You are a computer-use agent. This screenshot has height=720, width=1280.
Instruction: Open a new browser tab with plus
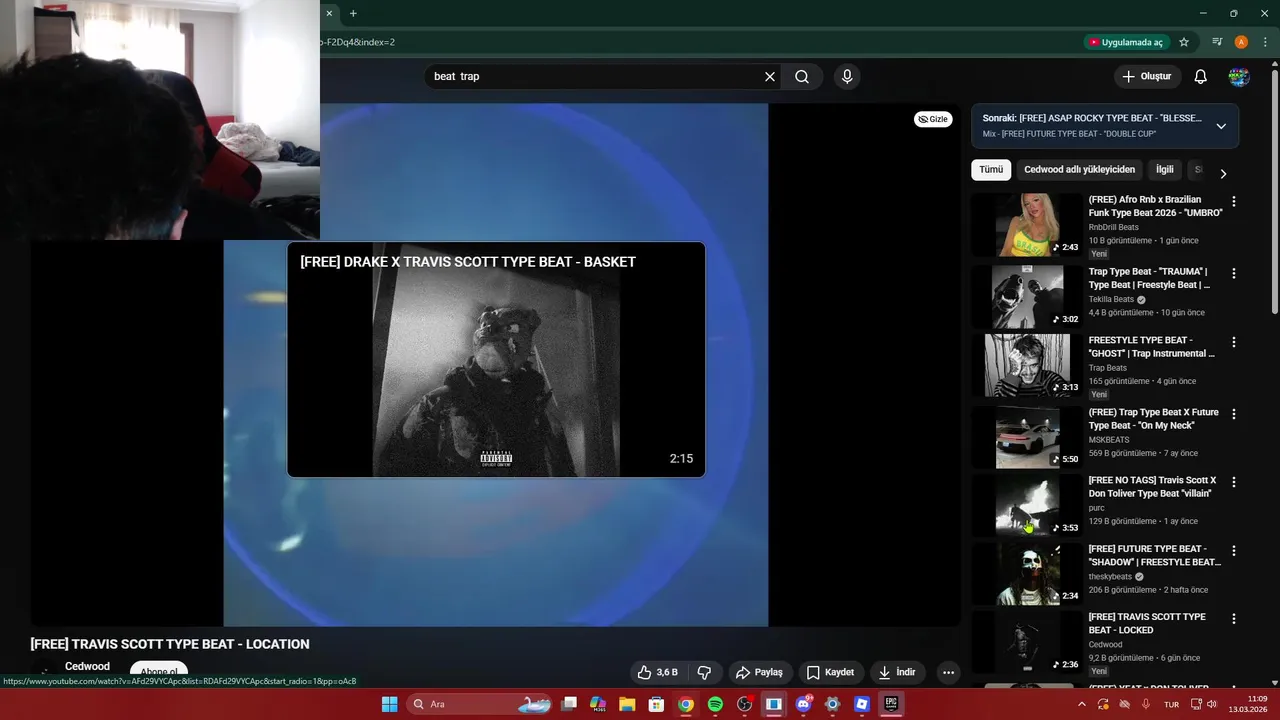tap(353, 13)
